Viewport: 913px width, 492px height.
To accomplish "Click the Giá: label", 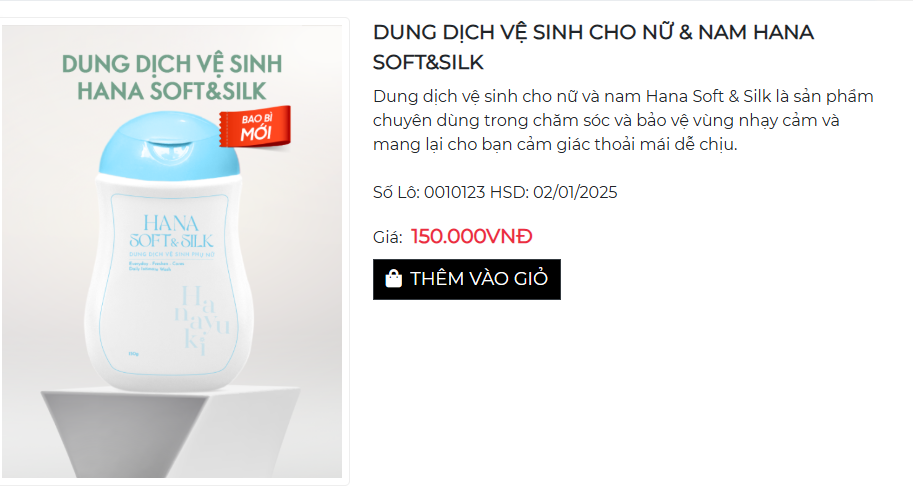I will tap(387, 237).
